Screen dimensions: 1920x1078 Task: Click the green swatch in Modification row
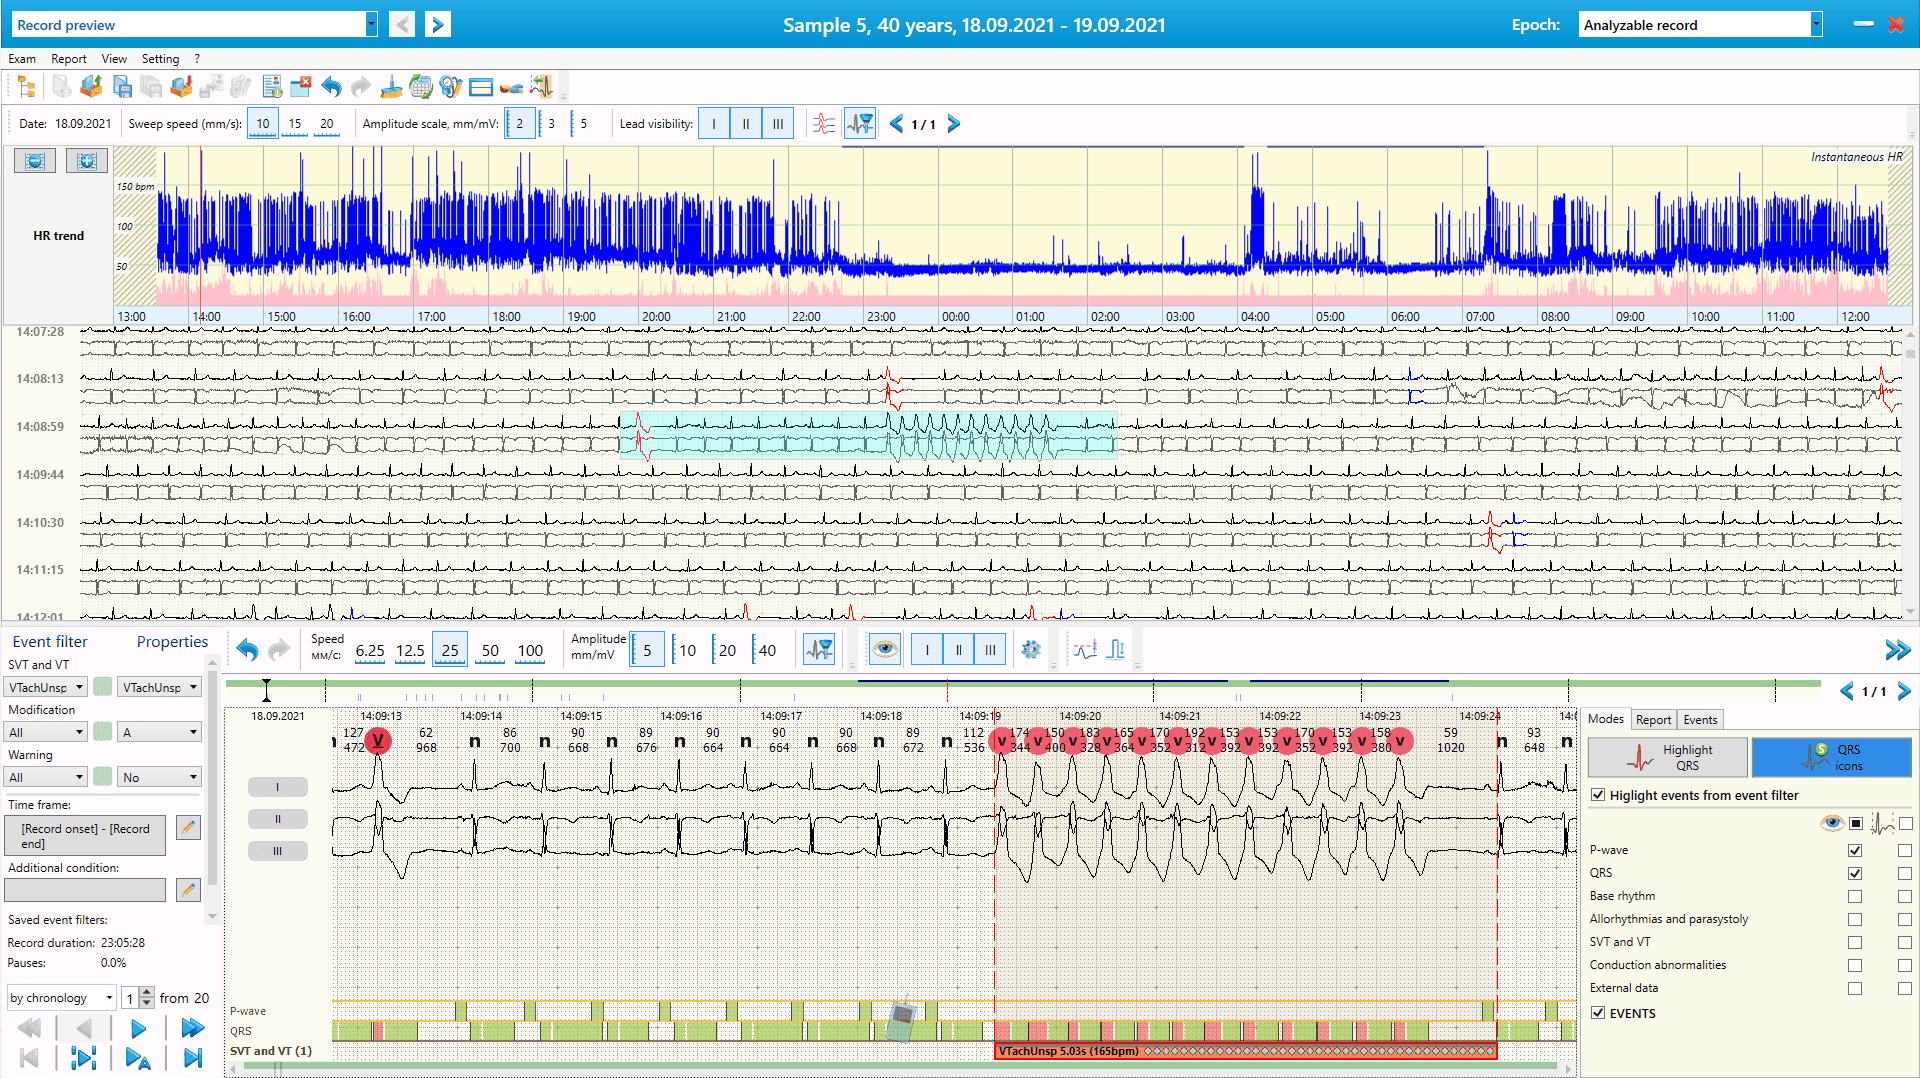(x=102, y=732)
